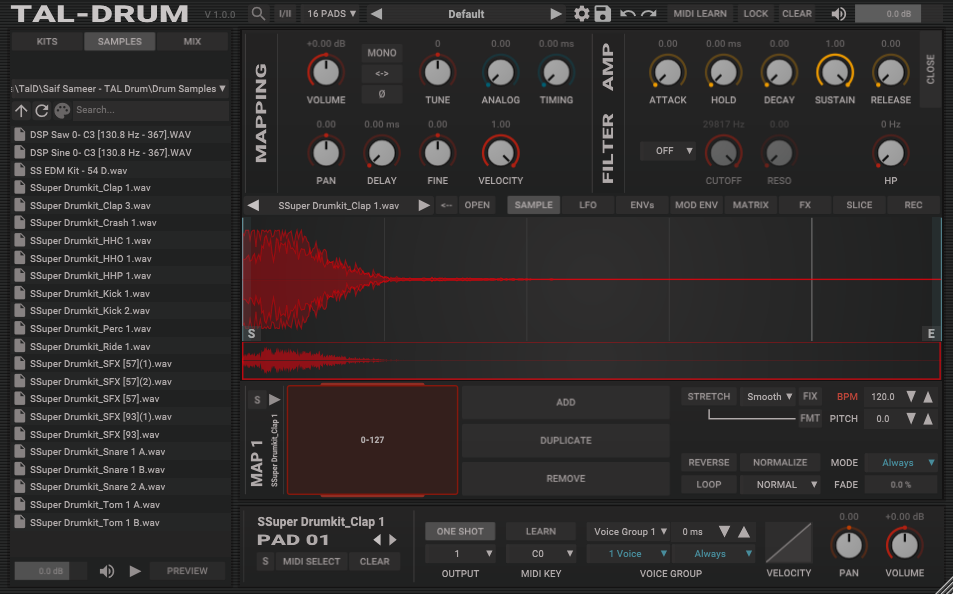Click the NORMALIZE button

coord(780,463)
